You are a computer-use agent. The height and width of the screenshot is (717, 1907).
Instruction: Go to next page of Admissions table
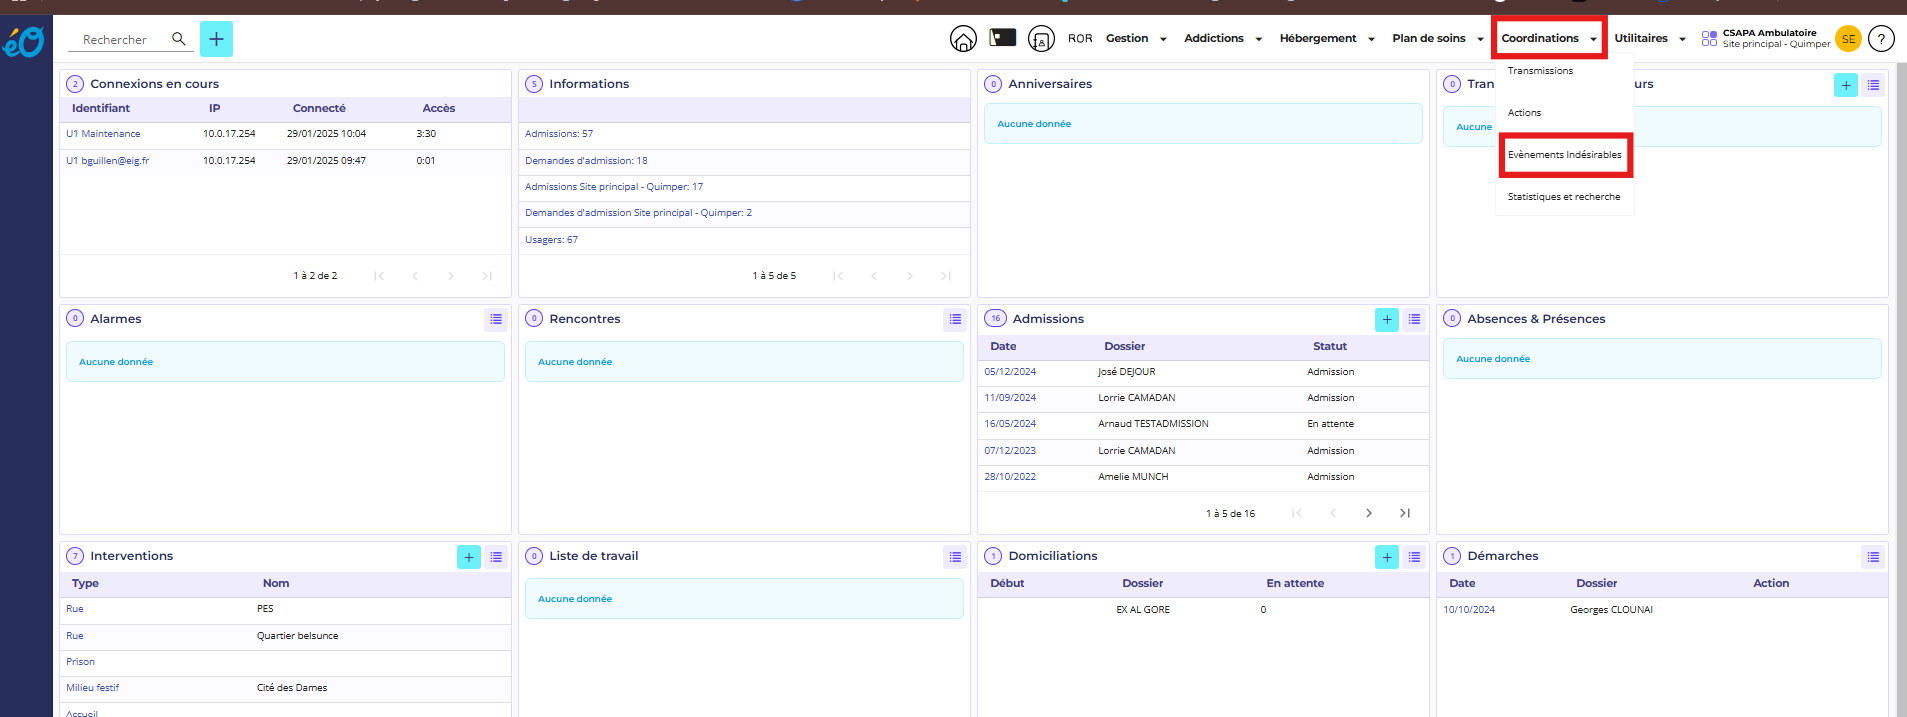1368,513
